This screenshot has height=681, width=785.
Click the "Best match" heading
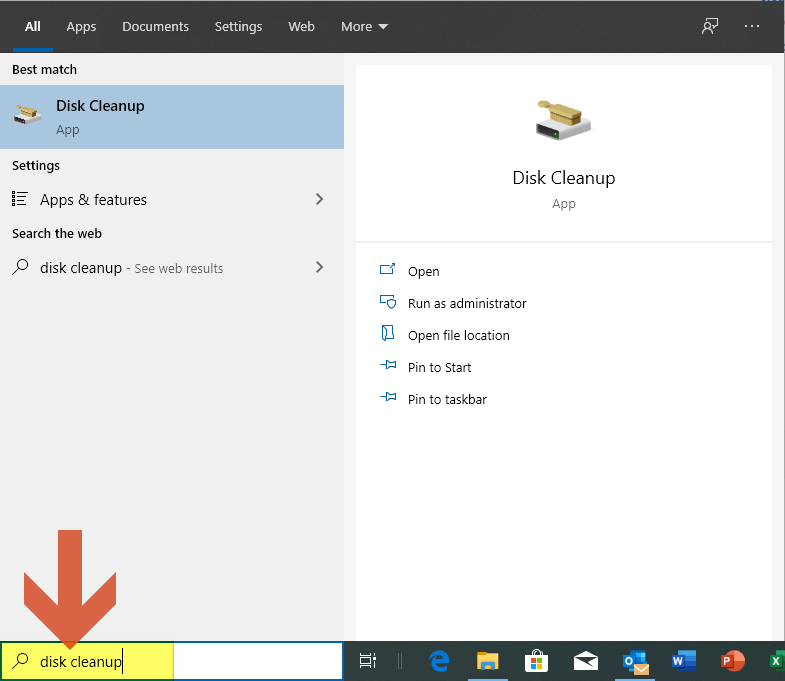pyautogui.click(x=45, y=70)
